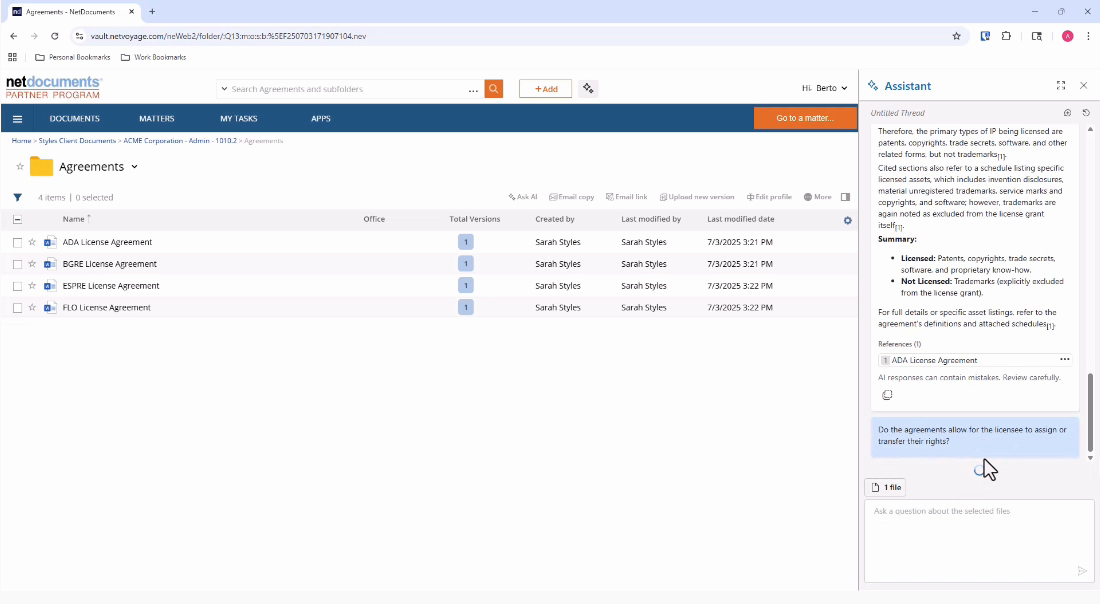Open ADA License Agreement reference link

[934, 360]
